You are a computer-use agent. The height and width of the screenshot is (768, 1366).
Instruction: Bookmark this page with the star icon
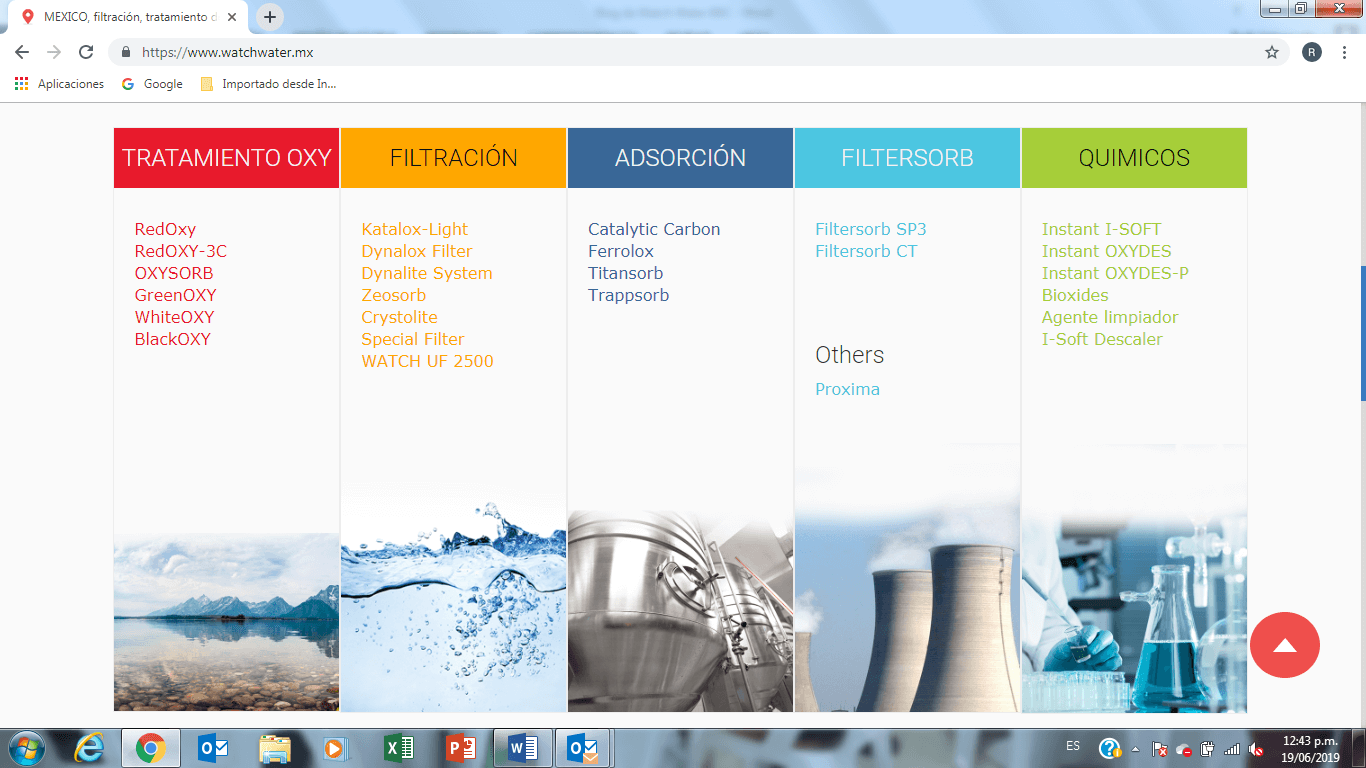(1272, 52)
